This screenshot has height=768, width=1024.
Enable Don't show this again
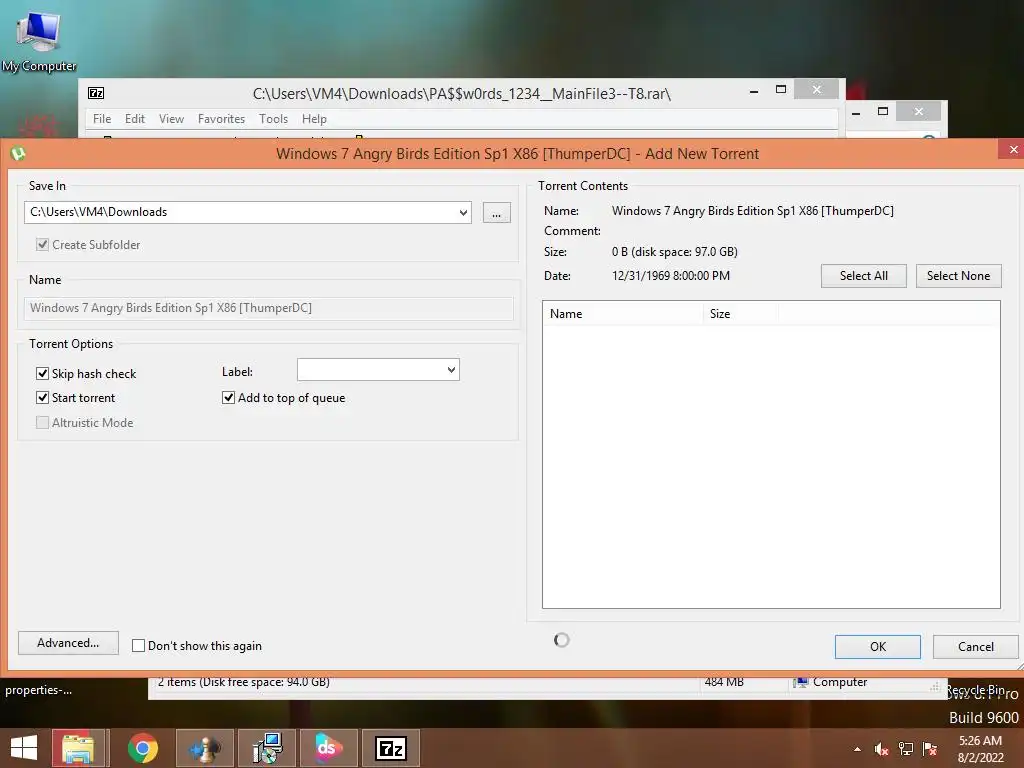tap(138, 646)
